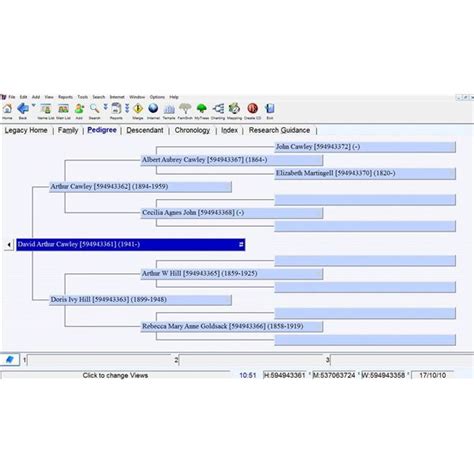Image resolution: width=474 pixels, height=474 pixels.
Task: Open the Reports menu
Action: [x=65, y=97]
